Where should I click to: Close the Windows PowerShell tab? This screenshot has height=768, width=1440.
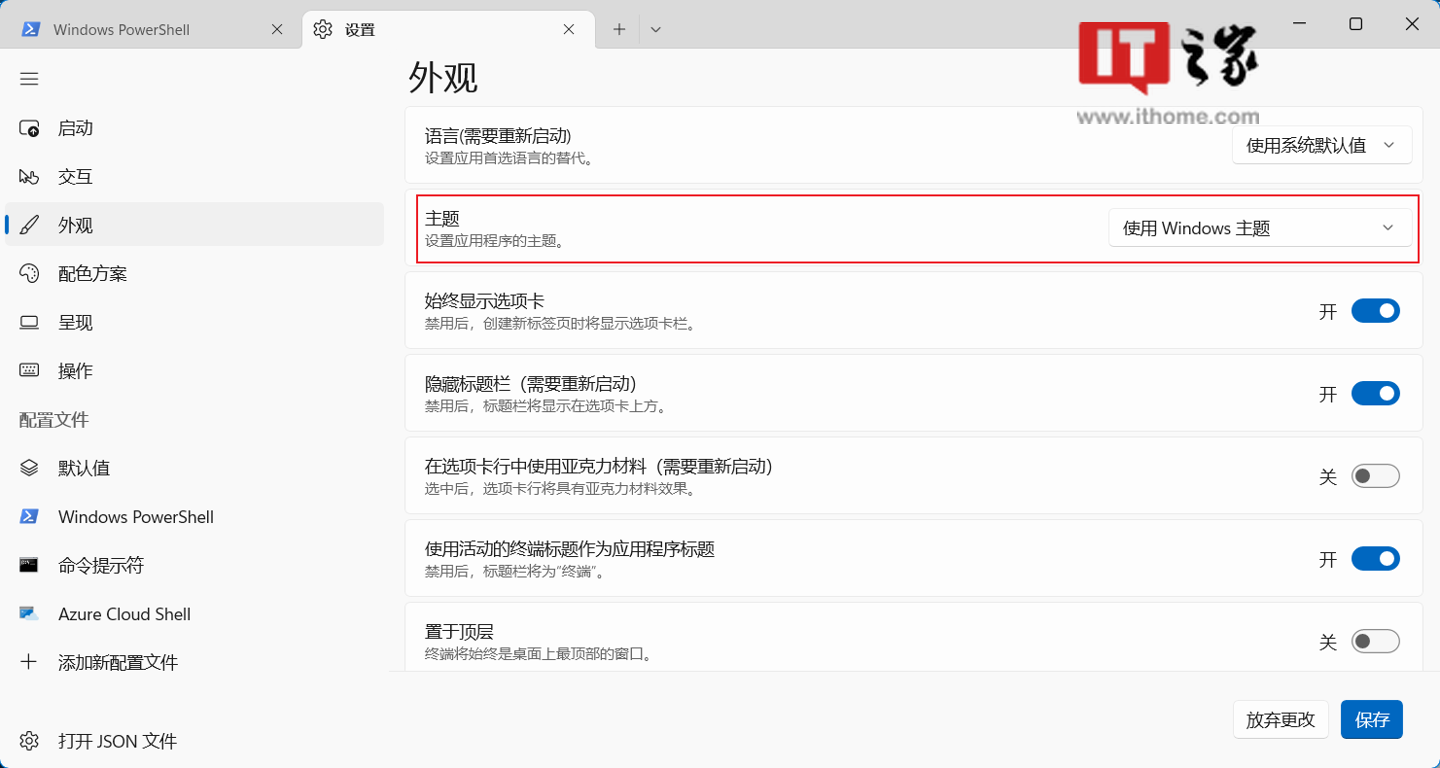point(277,29)
